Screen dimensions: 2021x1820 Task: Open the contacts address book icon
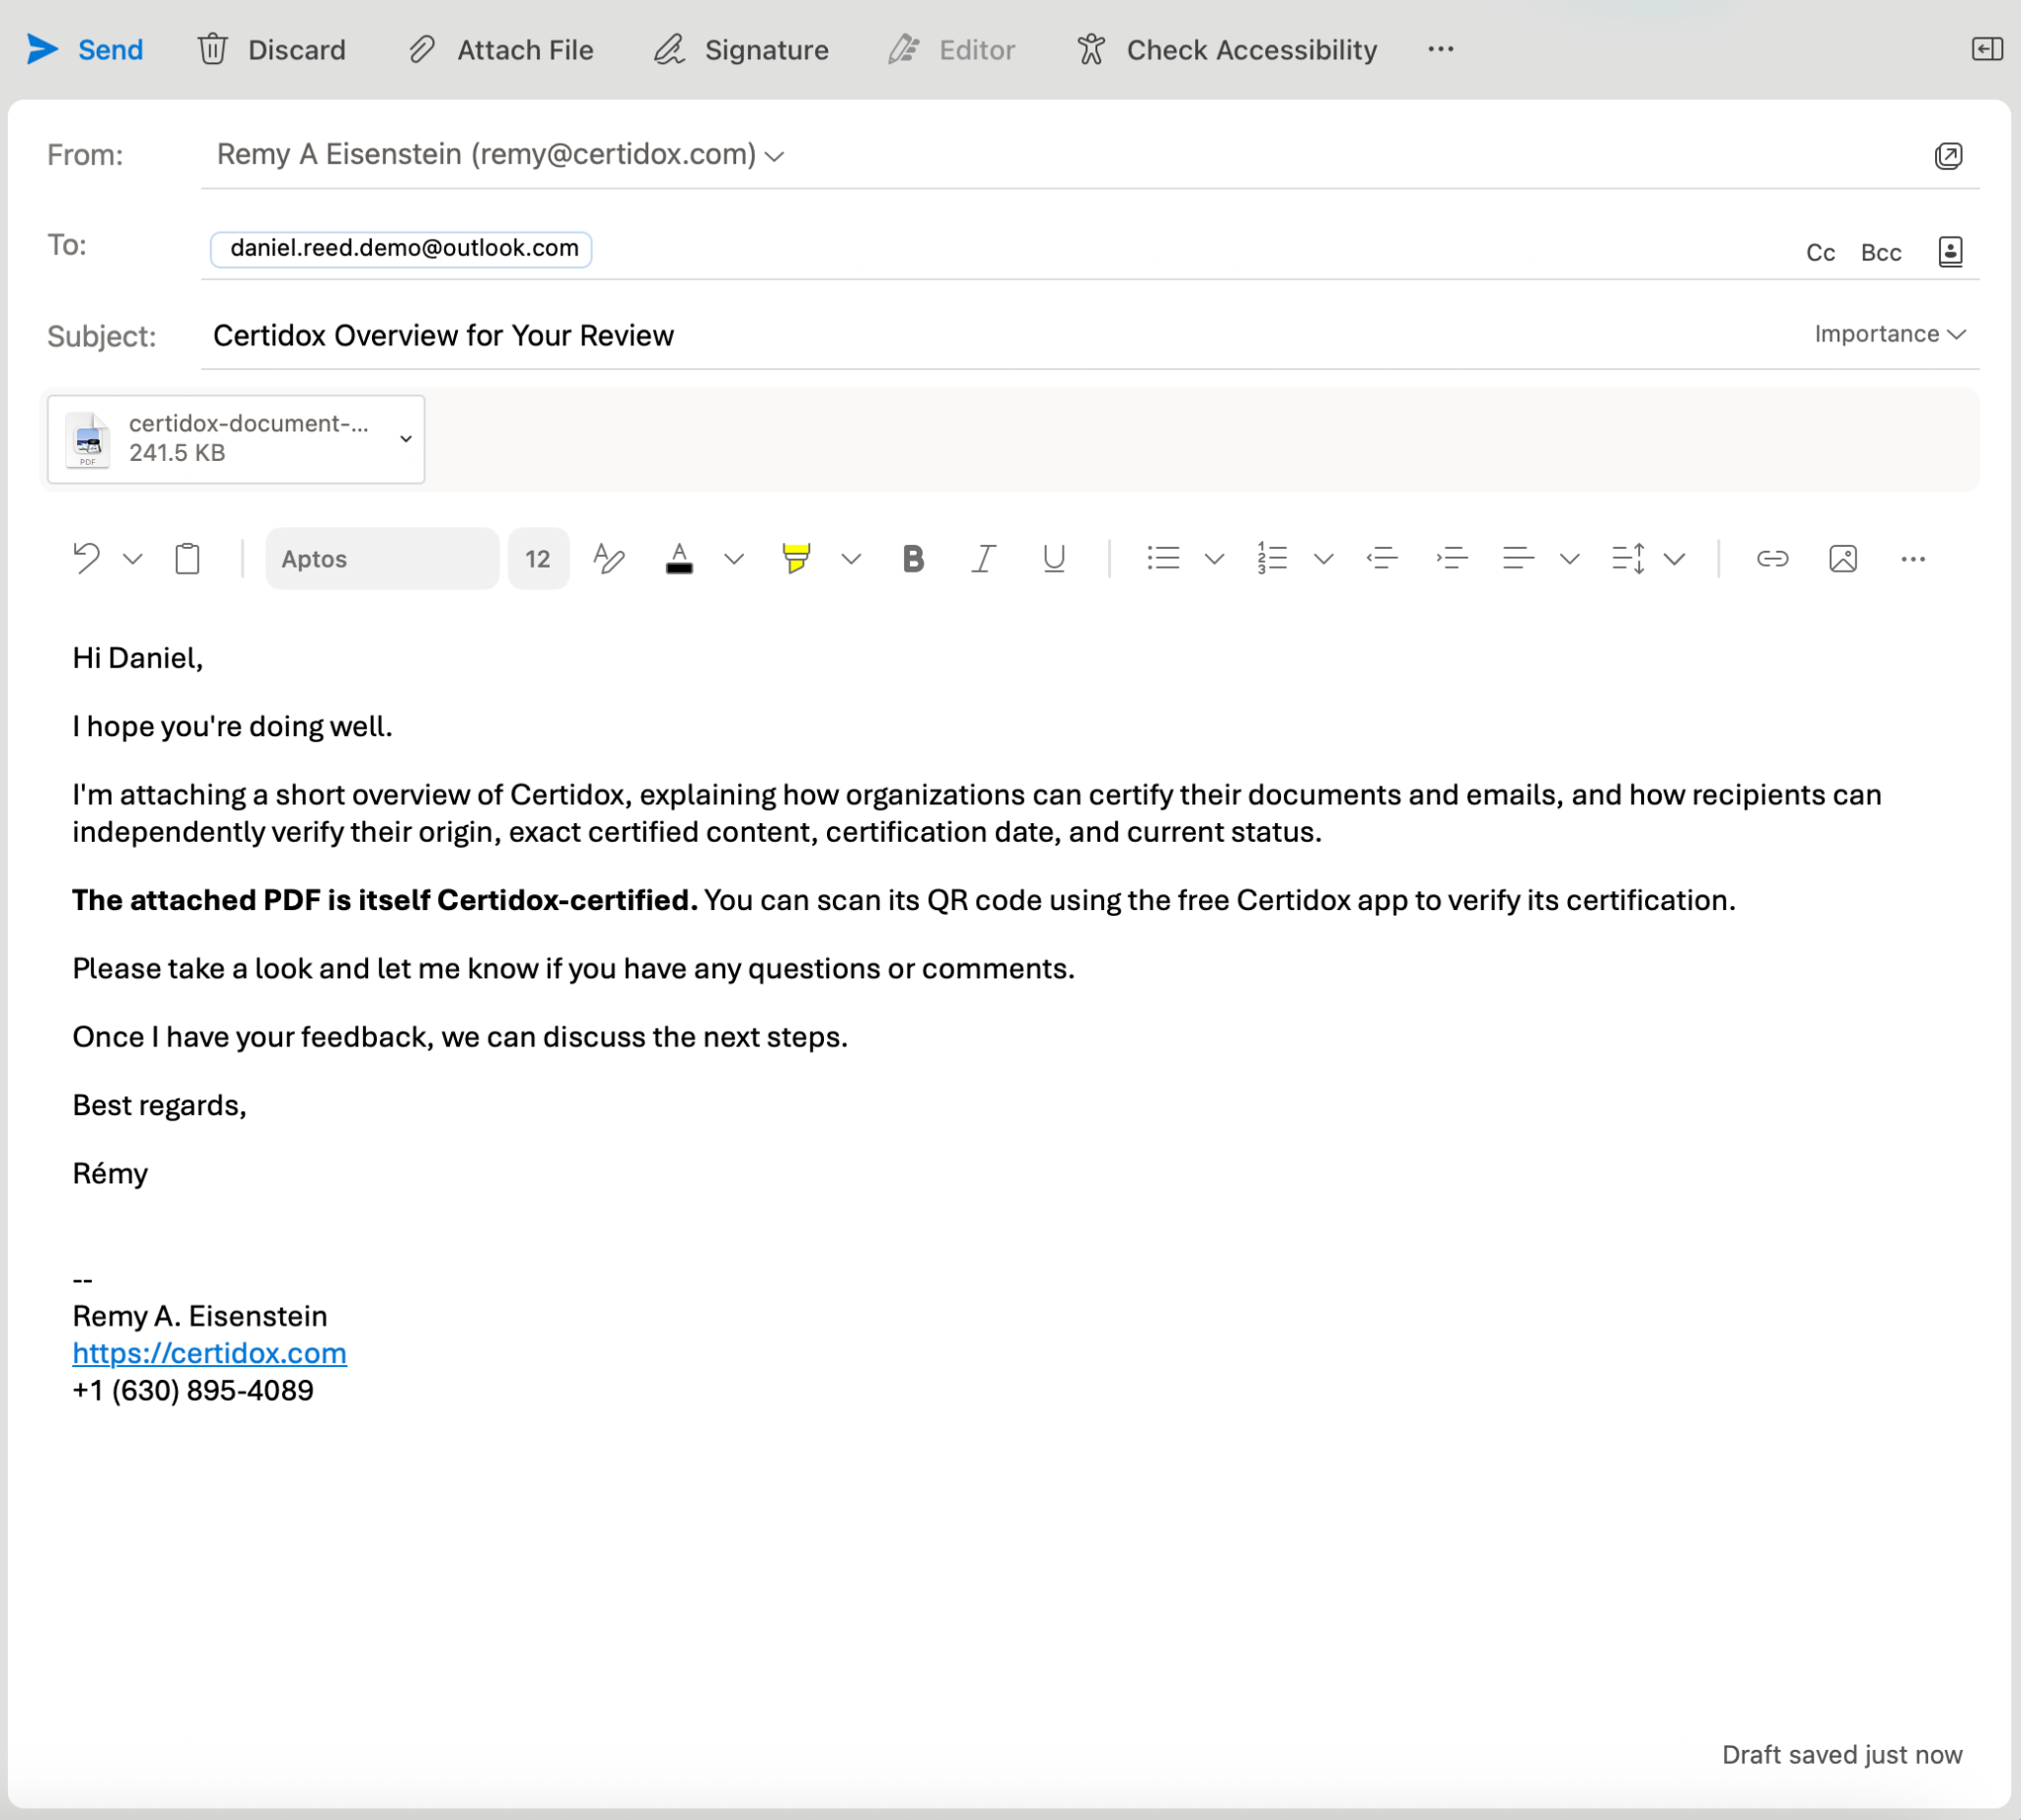click(x=1950, y=251)
